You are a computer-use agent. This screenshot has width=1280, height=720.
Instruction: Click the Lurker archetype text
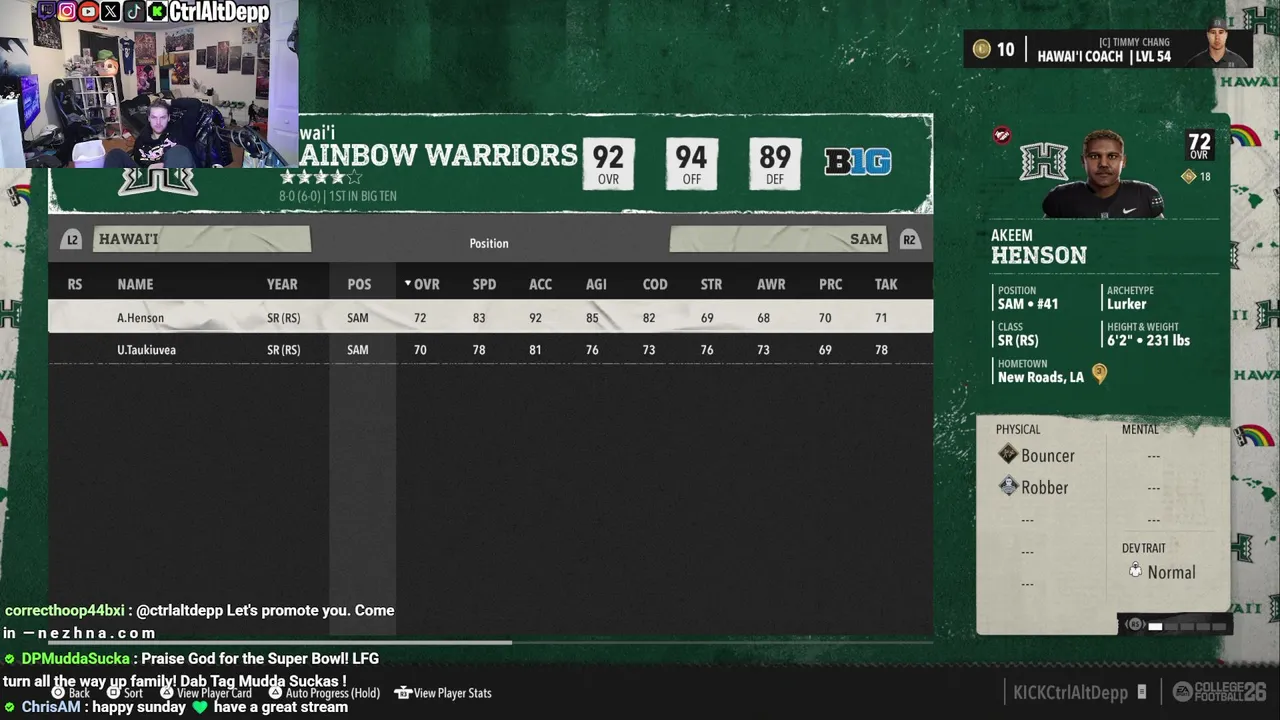[x=1127, y=304]
